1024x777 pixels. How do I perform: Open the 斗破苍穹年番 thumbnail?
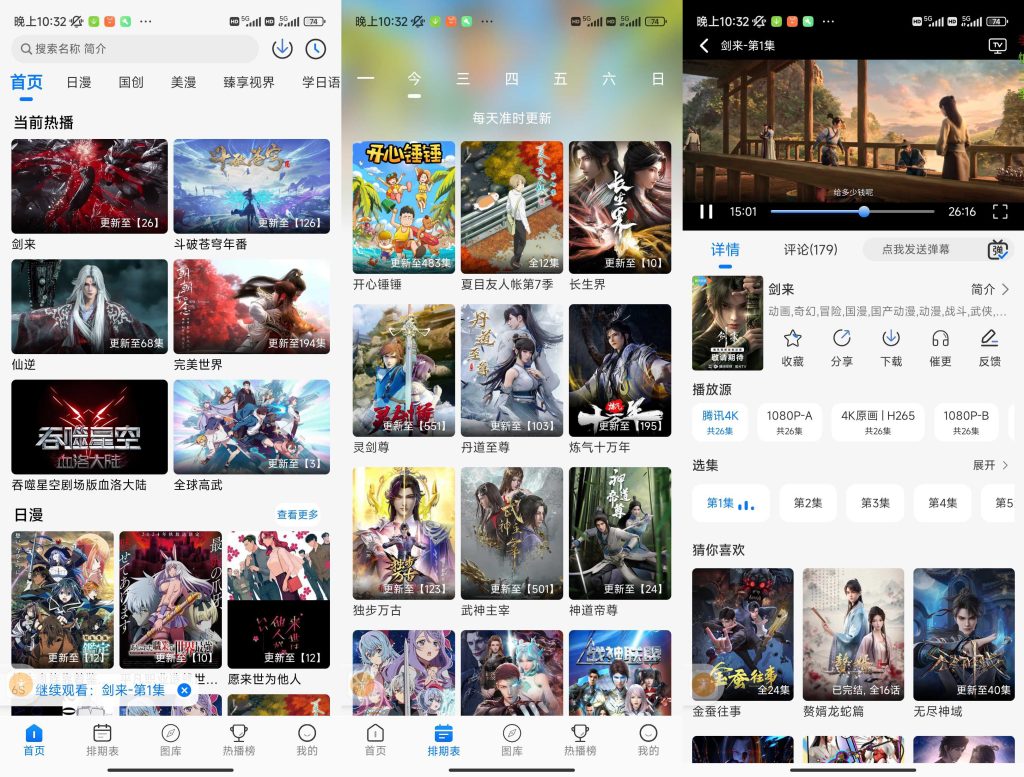tap(251, 186)
